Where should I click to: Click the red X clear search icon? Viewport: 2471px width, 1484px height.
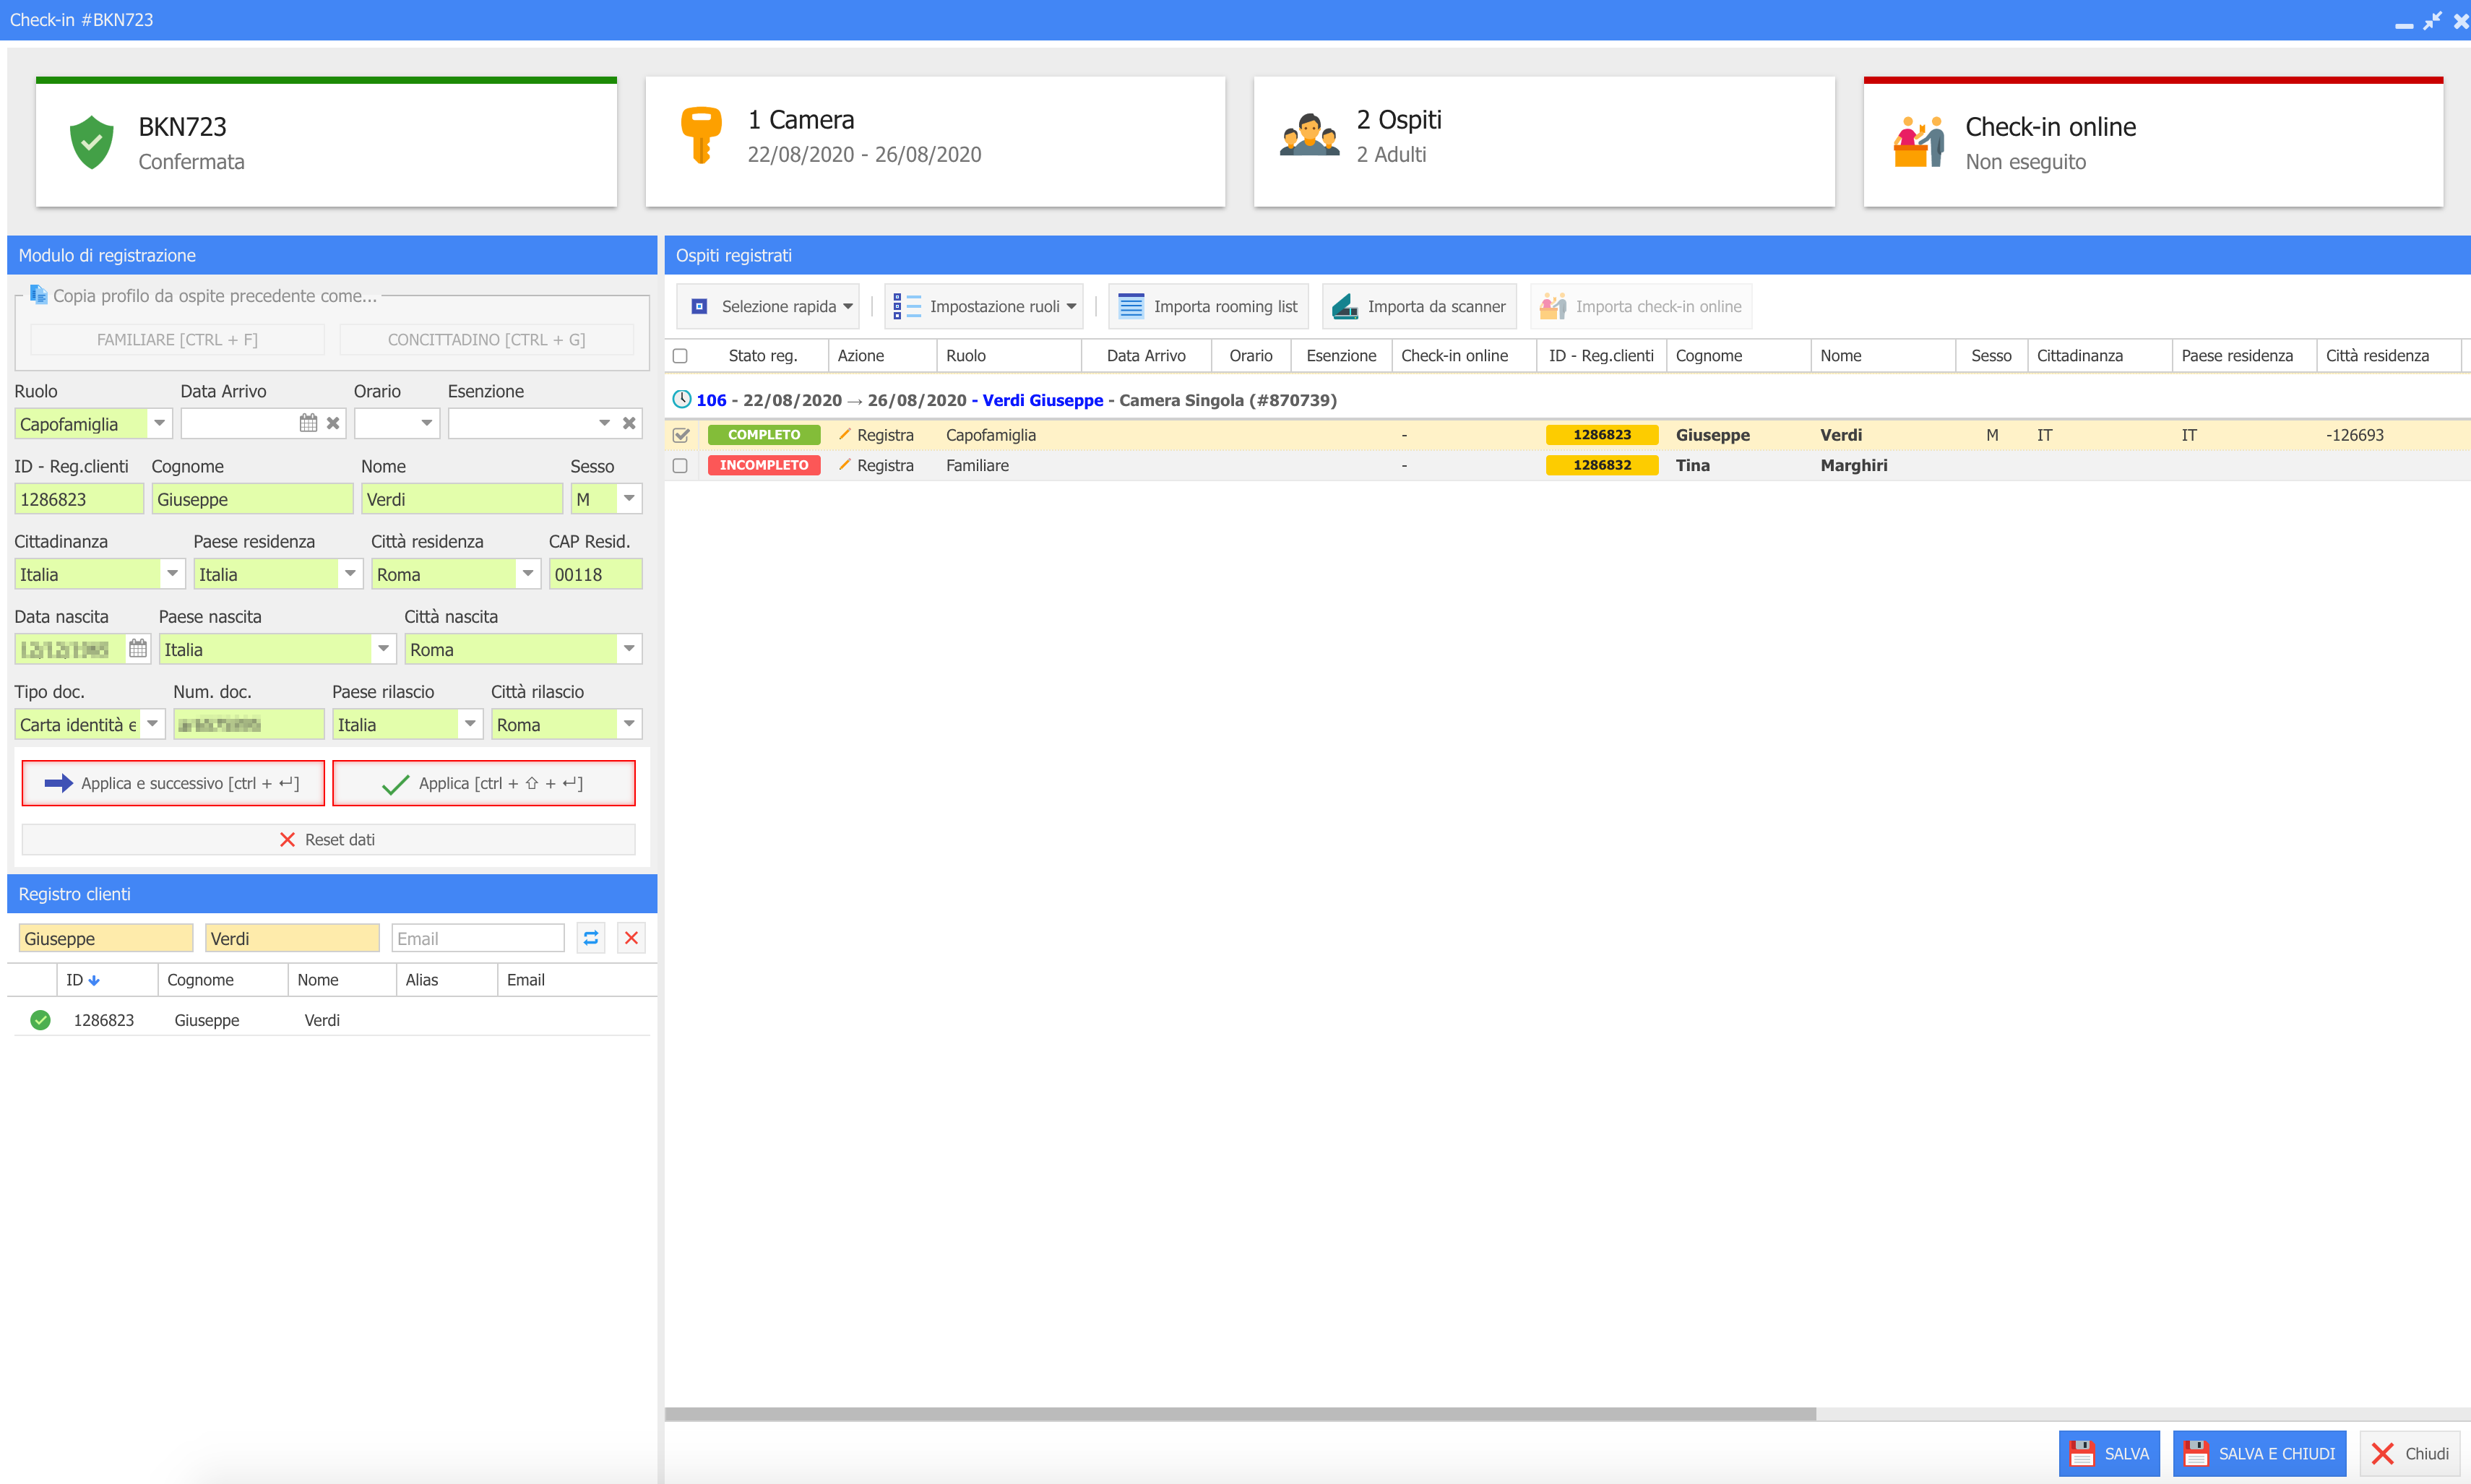pyautogui.click(x=631, y=938)
